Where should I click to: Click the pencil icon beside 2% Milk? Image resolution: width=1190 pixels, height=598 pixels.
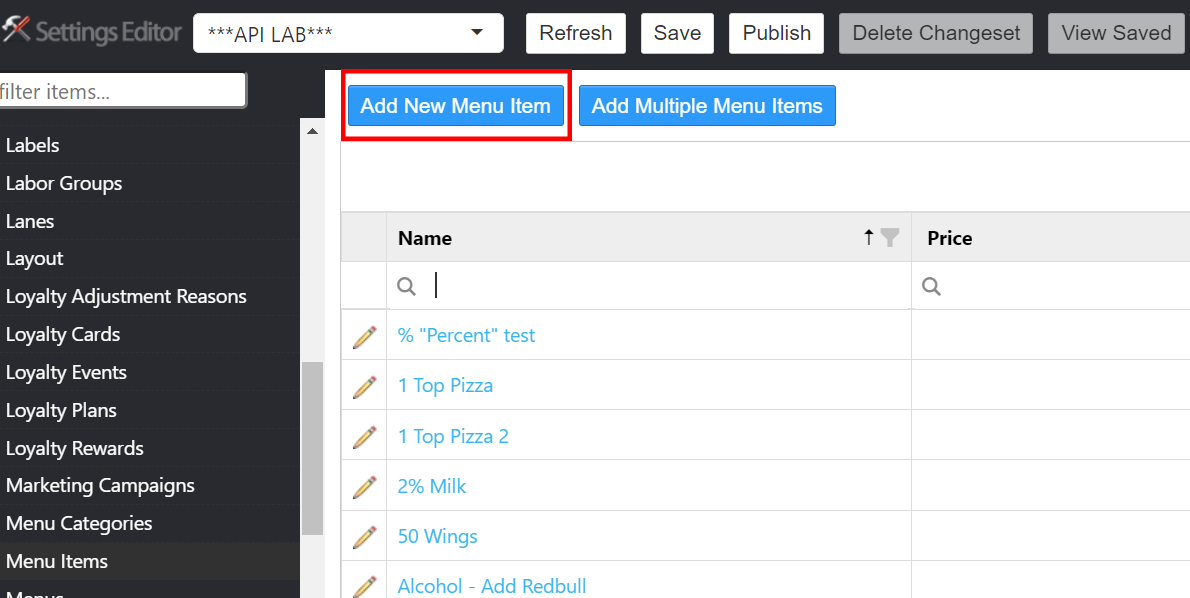[364, 487]
